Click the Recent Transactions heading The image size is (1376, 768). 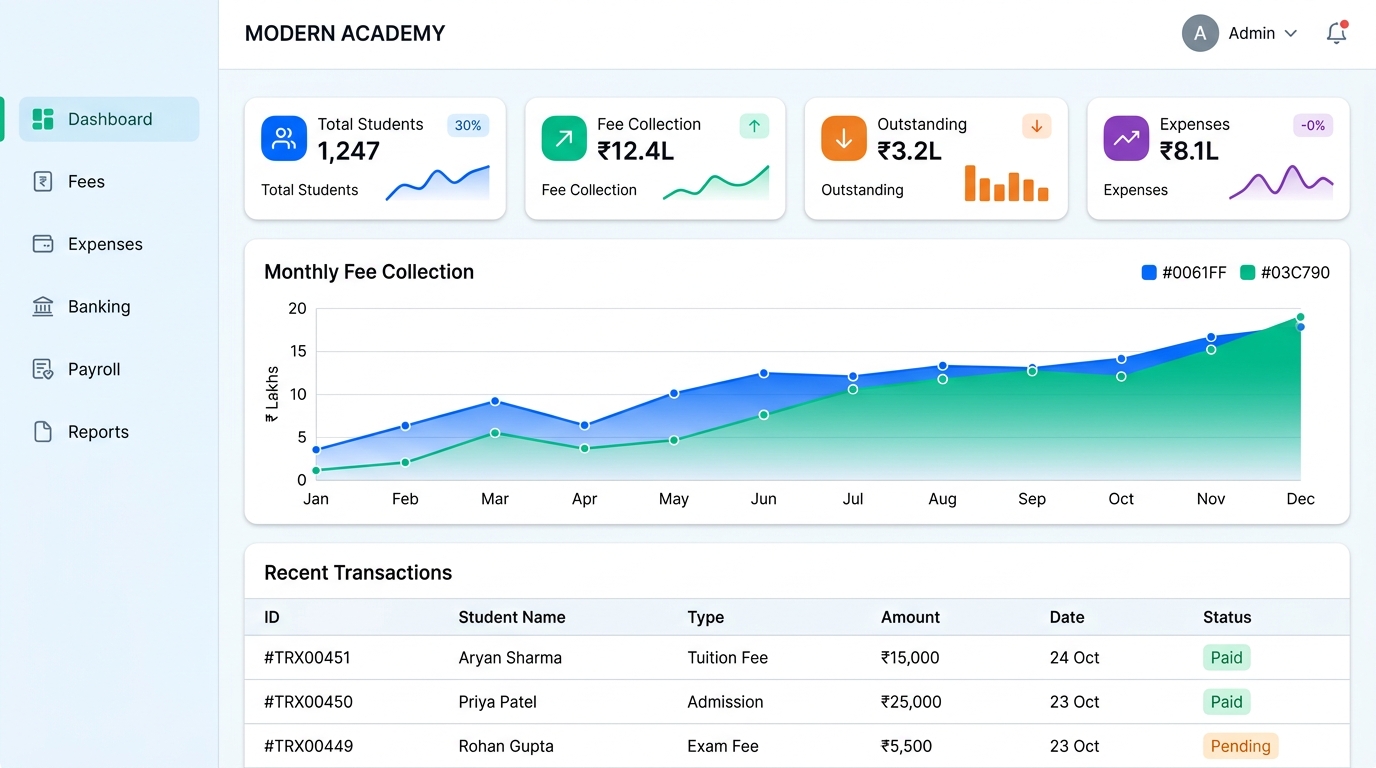tap(358, 573)
